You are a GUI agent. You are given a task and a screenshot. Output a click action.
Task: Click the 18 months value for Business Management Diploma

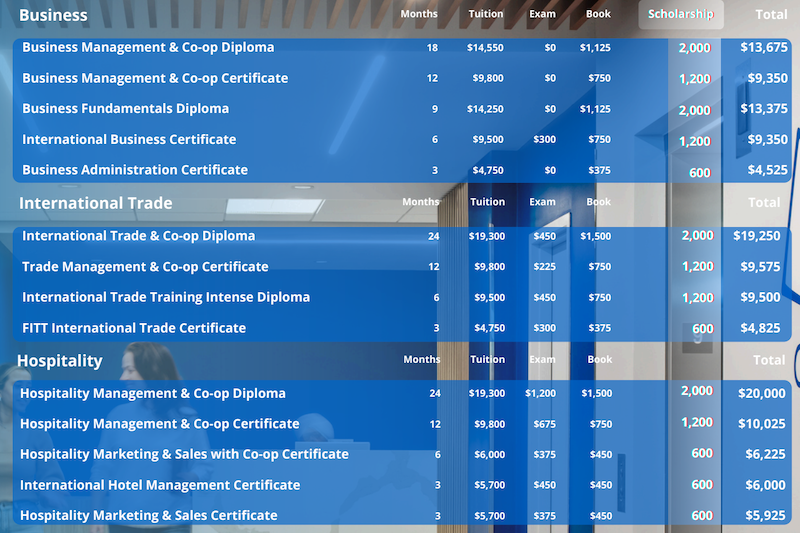tap(432, 47)
